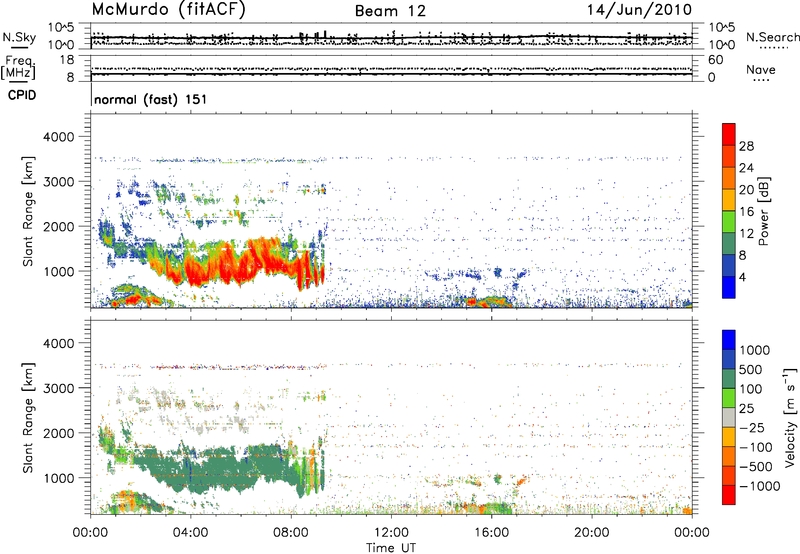
Task: Click the '20:00' time axis label
Action: pyautogui.click(x=592, y=533)
